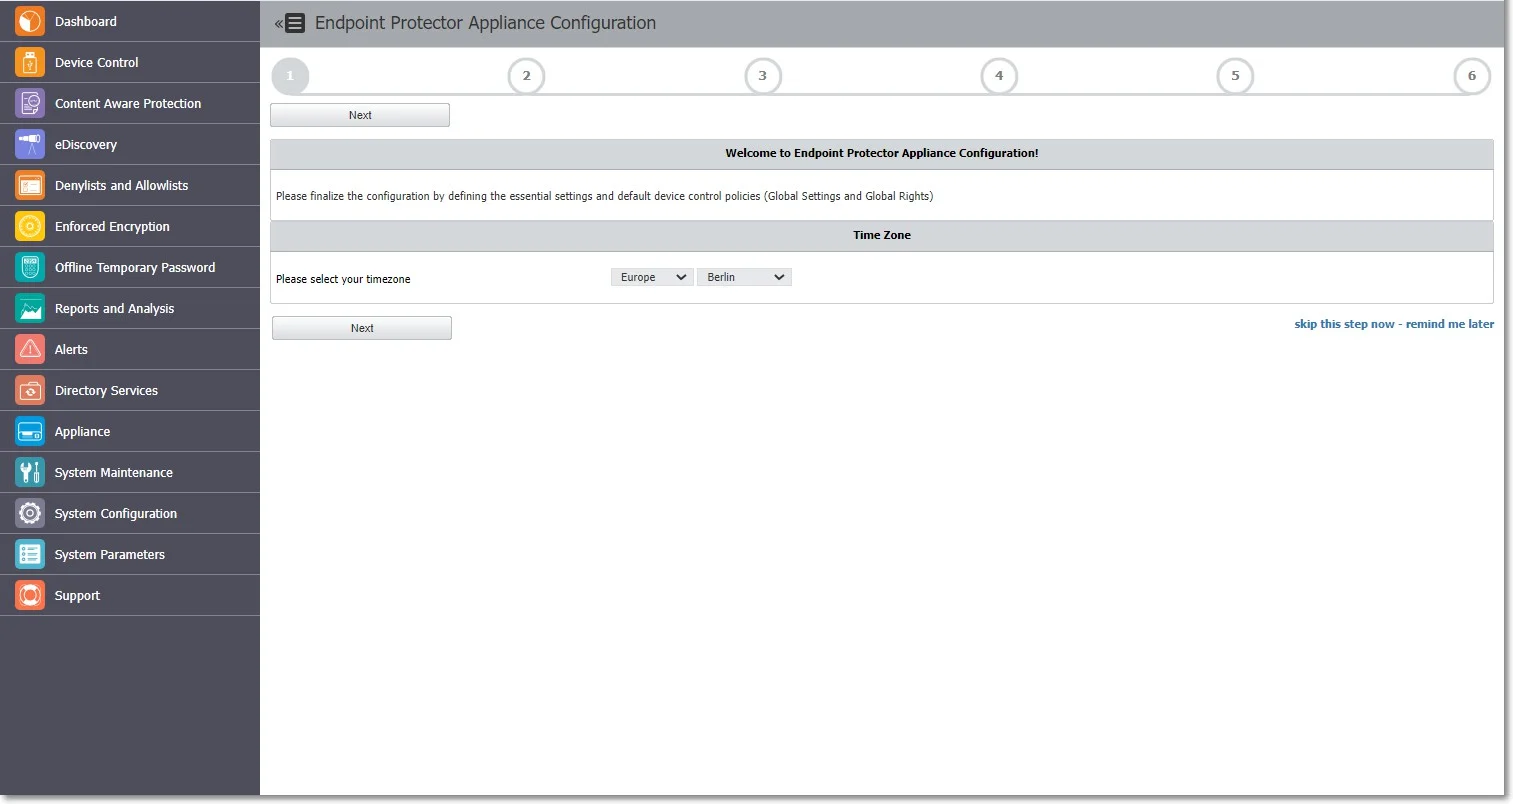Open the Dashboard menu item
Screen dimensions: 1513x804
[130, 21]
